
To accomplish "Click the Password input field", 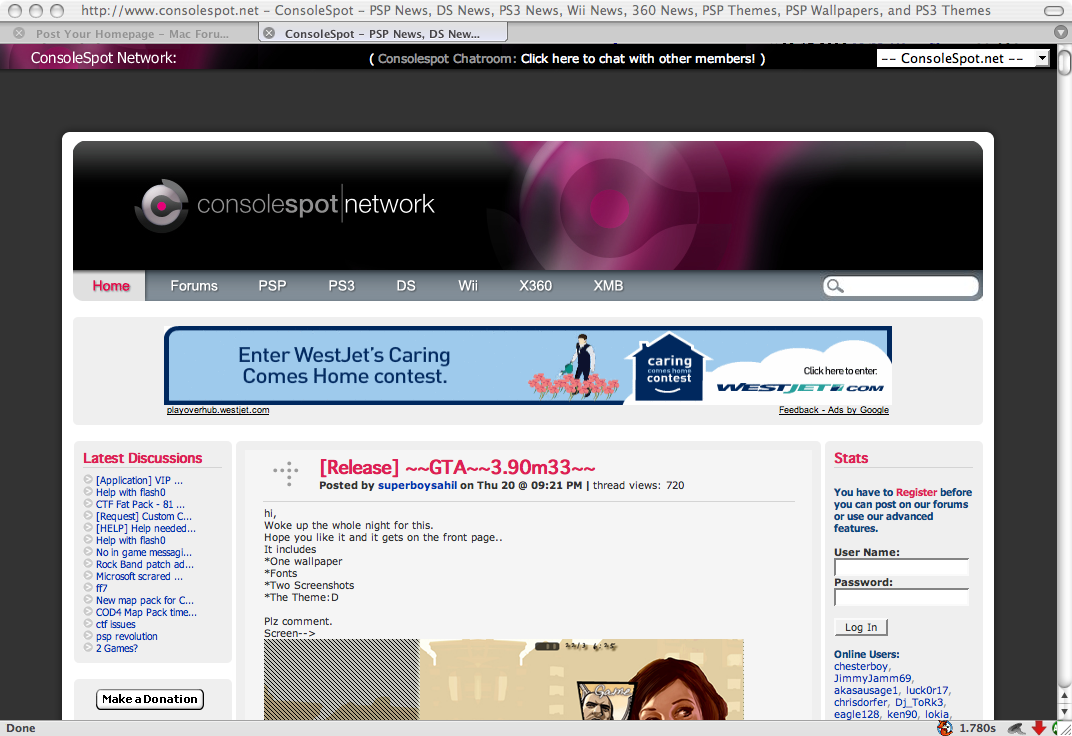I will (901, 597).
